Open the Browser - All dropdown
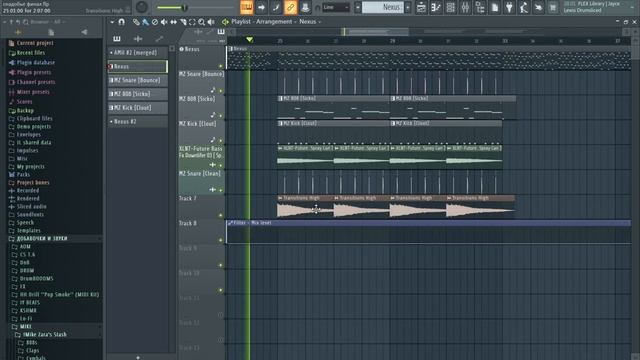This screenshot has width=640, height=360. (47, 22)
